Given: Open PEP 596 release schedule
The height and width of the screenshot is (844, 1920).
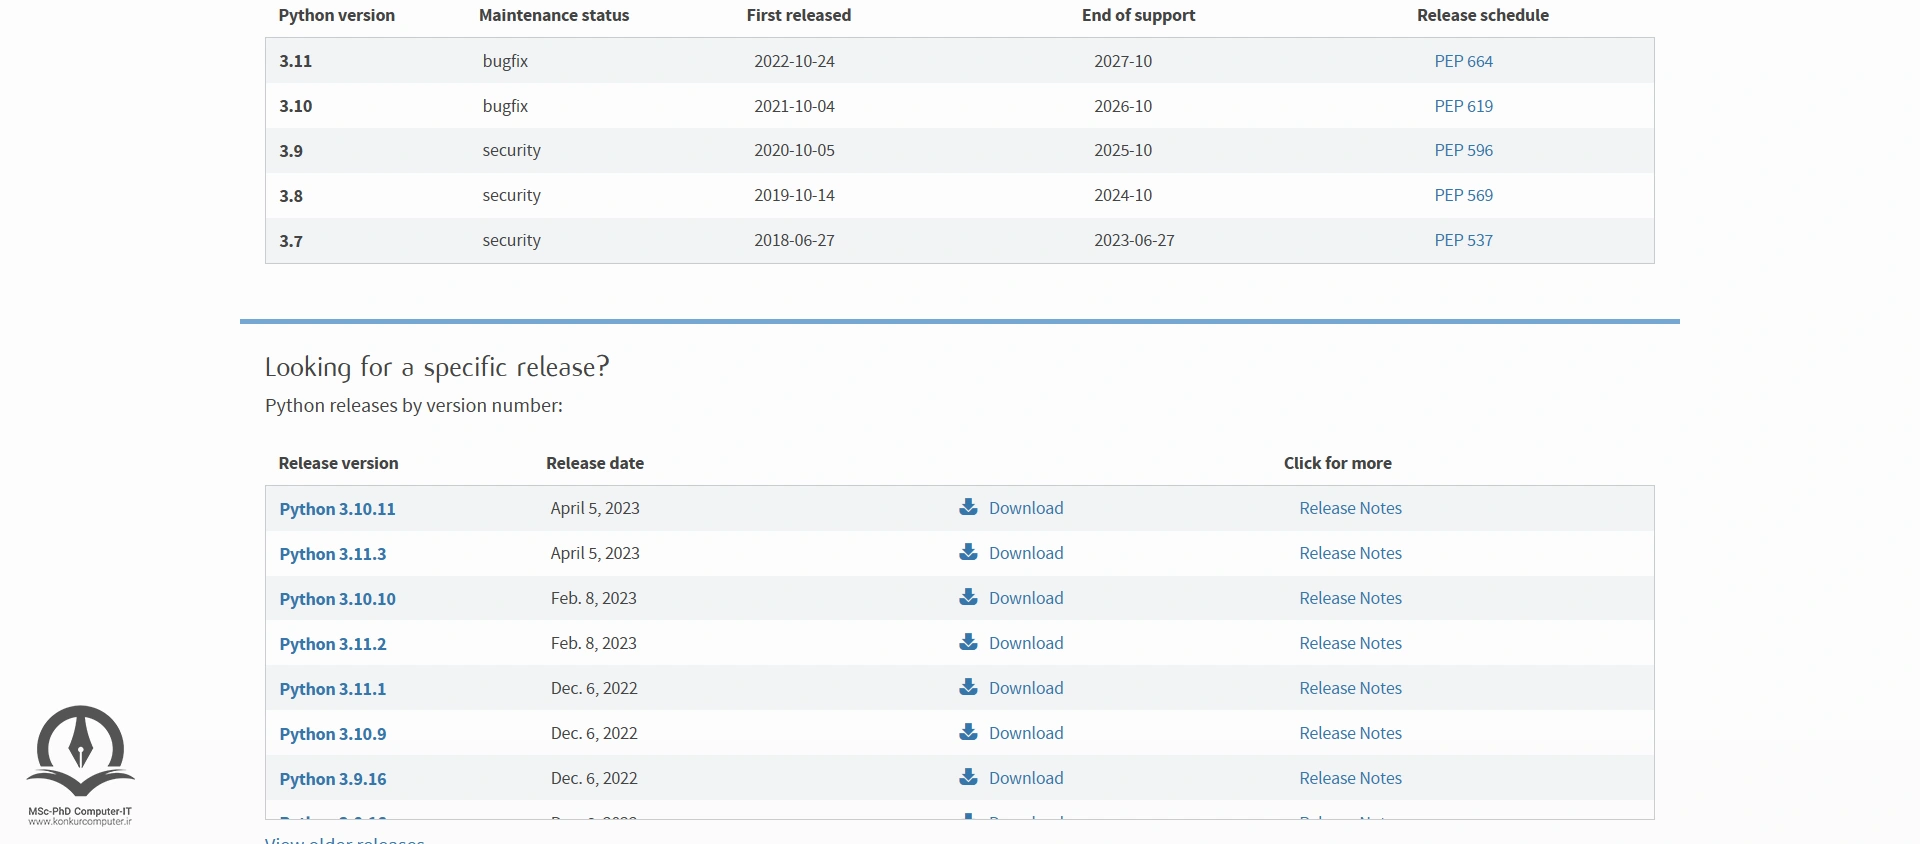Looking at the screenshot, I should (1463, 150).
